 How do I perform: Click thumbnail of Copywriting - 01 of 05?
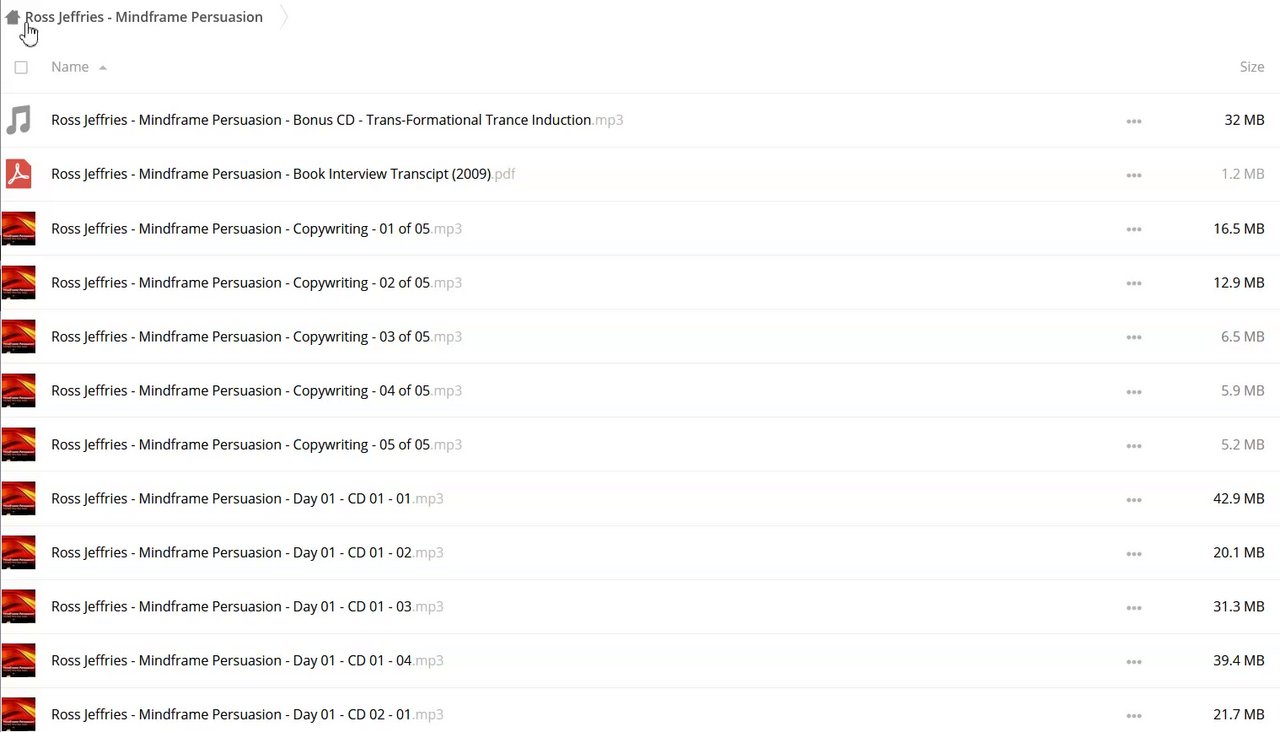(x=19, y=228)
